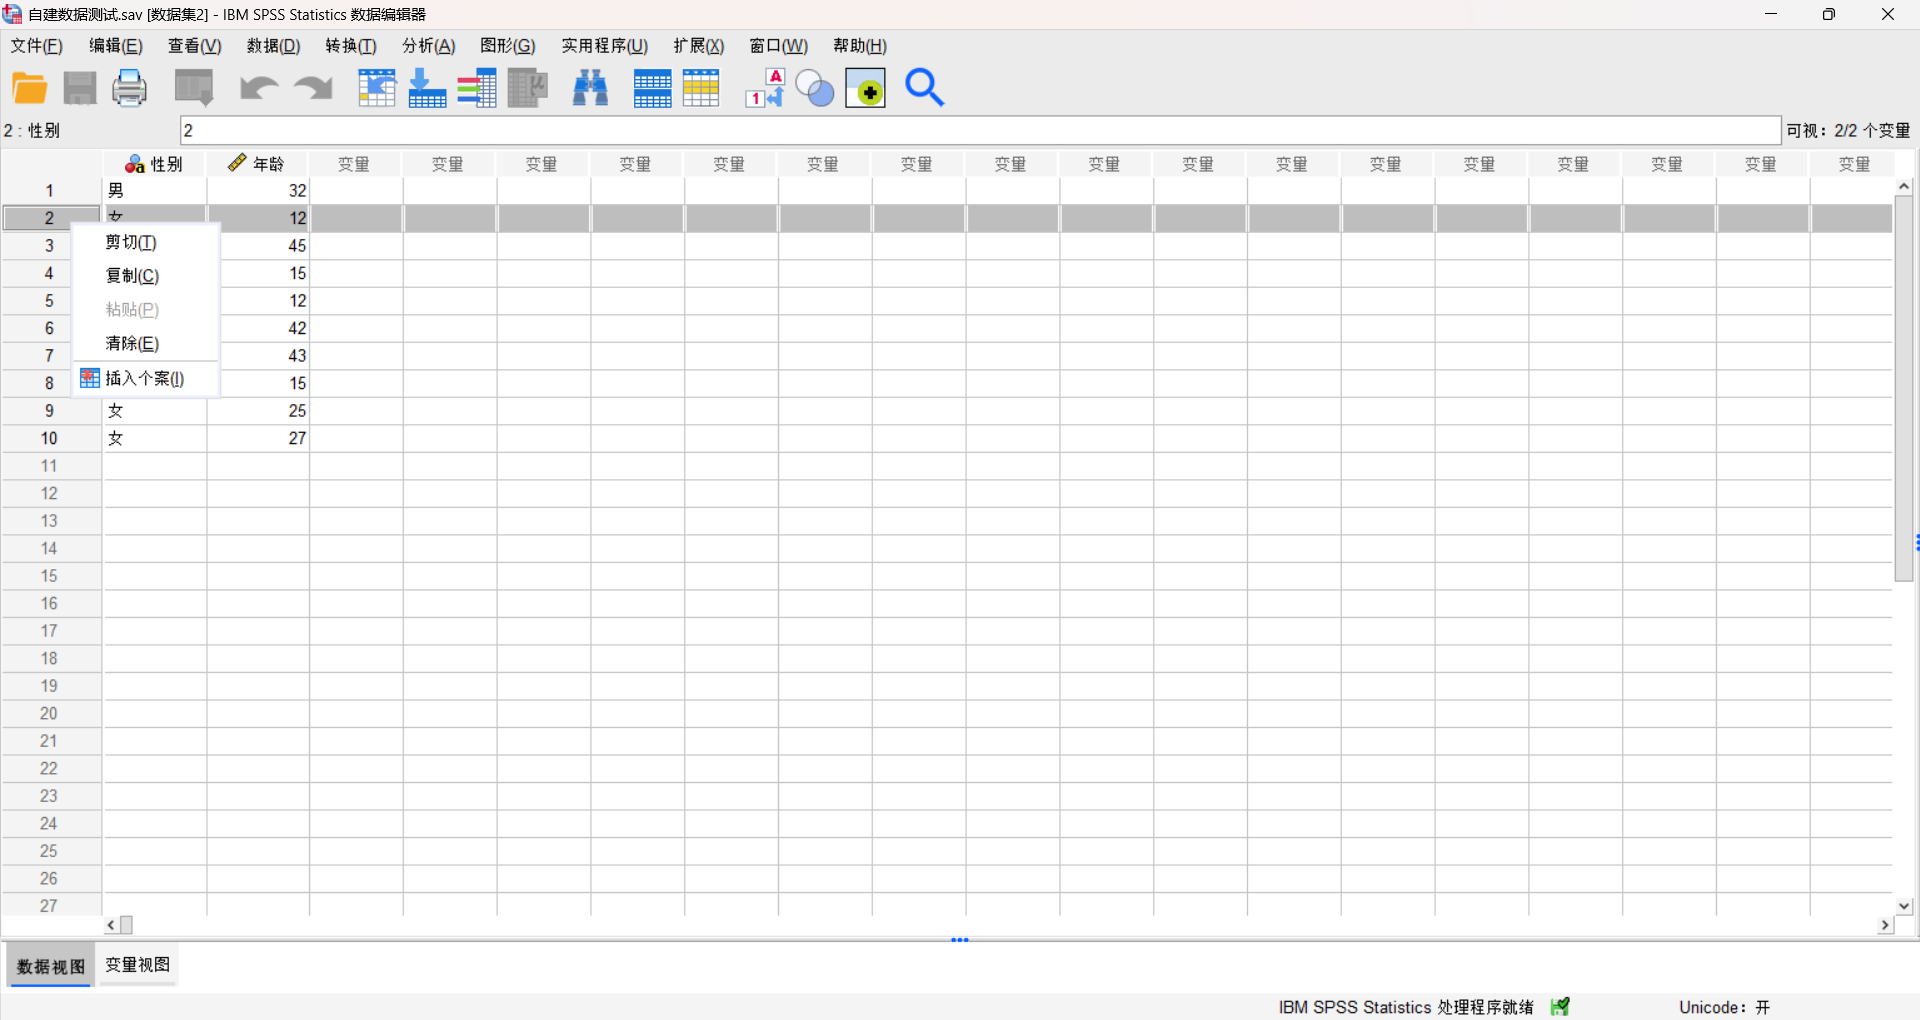Print the data via printer icon
The image size is (1920, 1020).
tap(129, 88)
